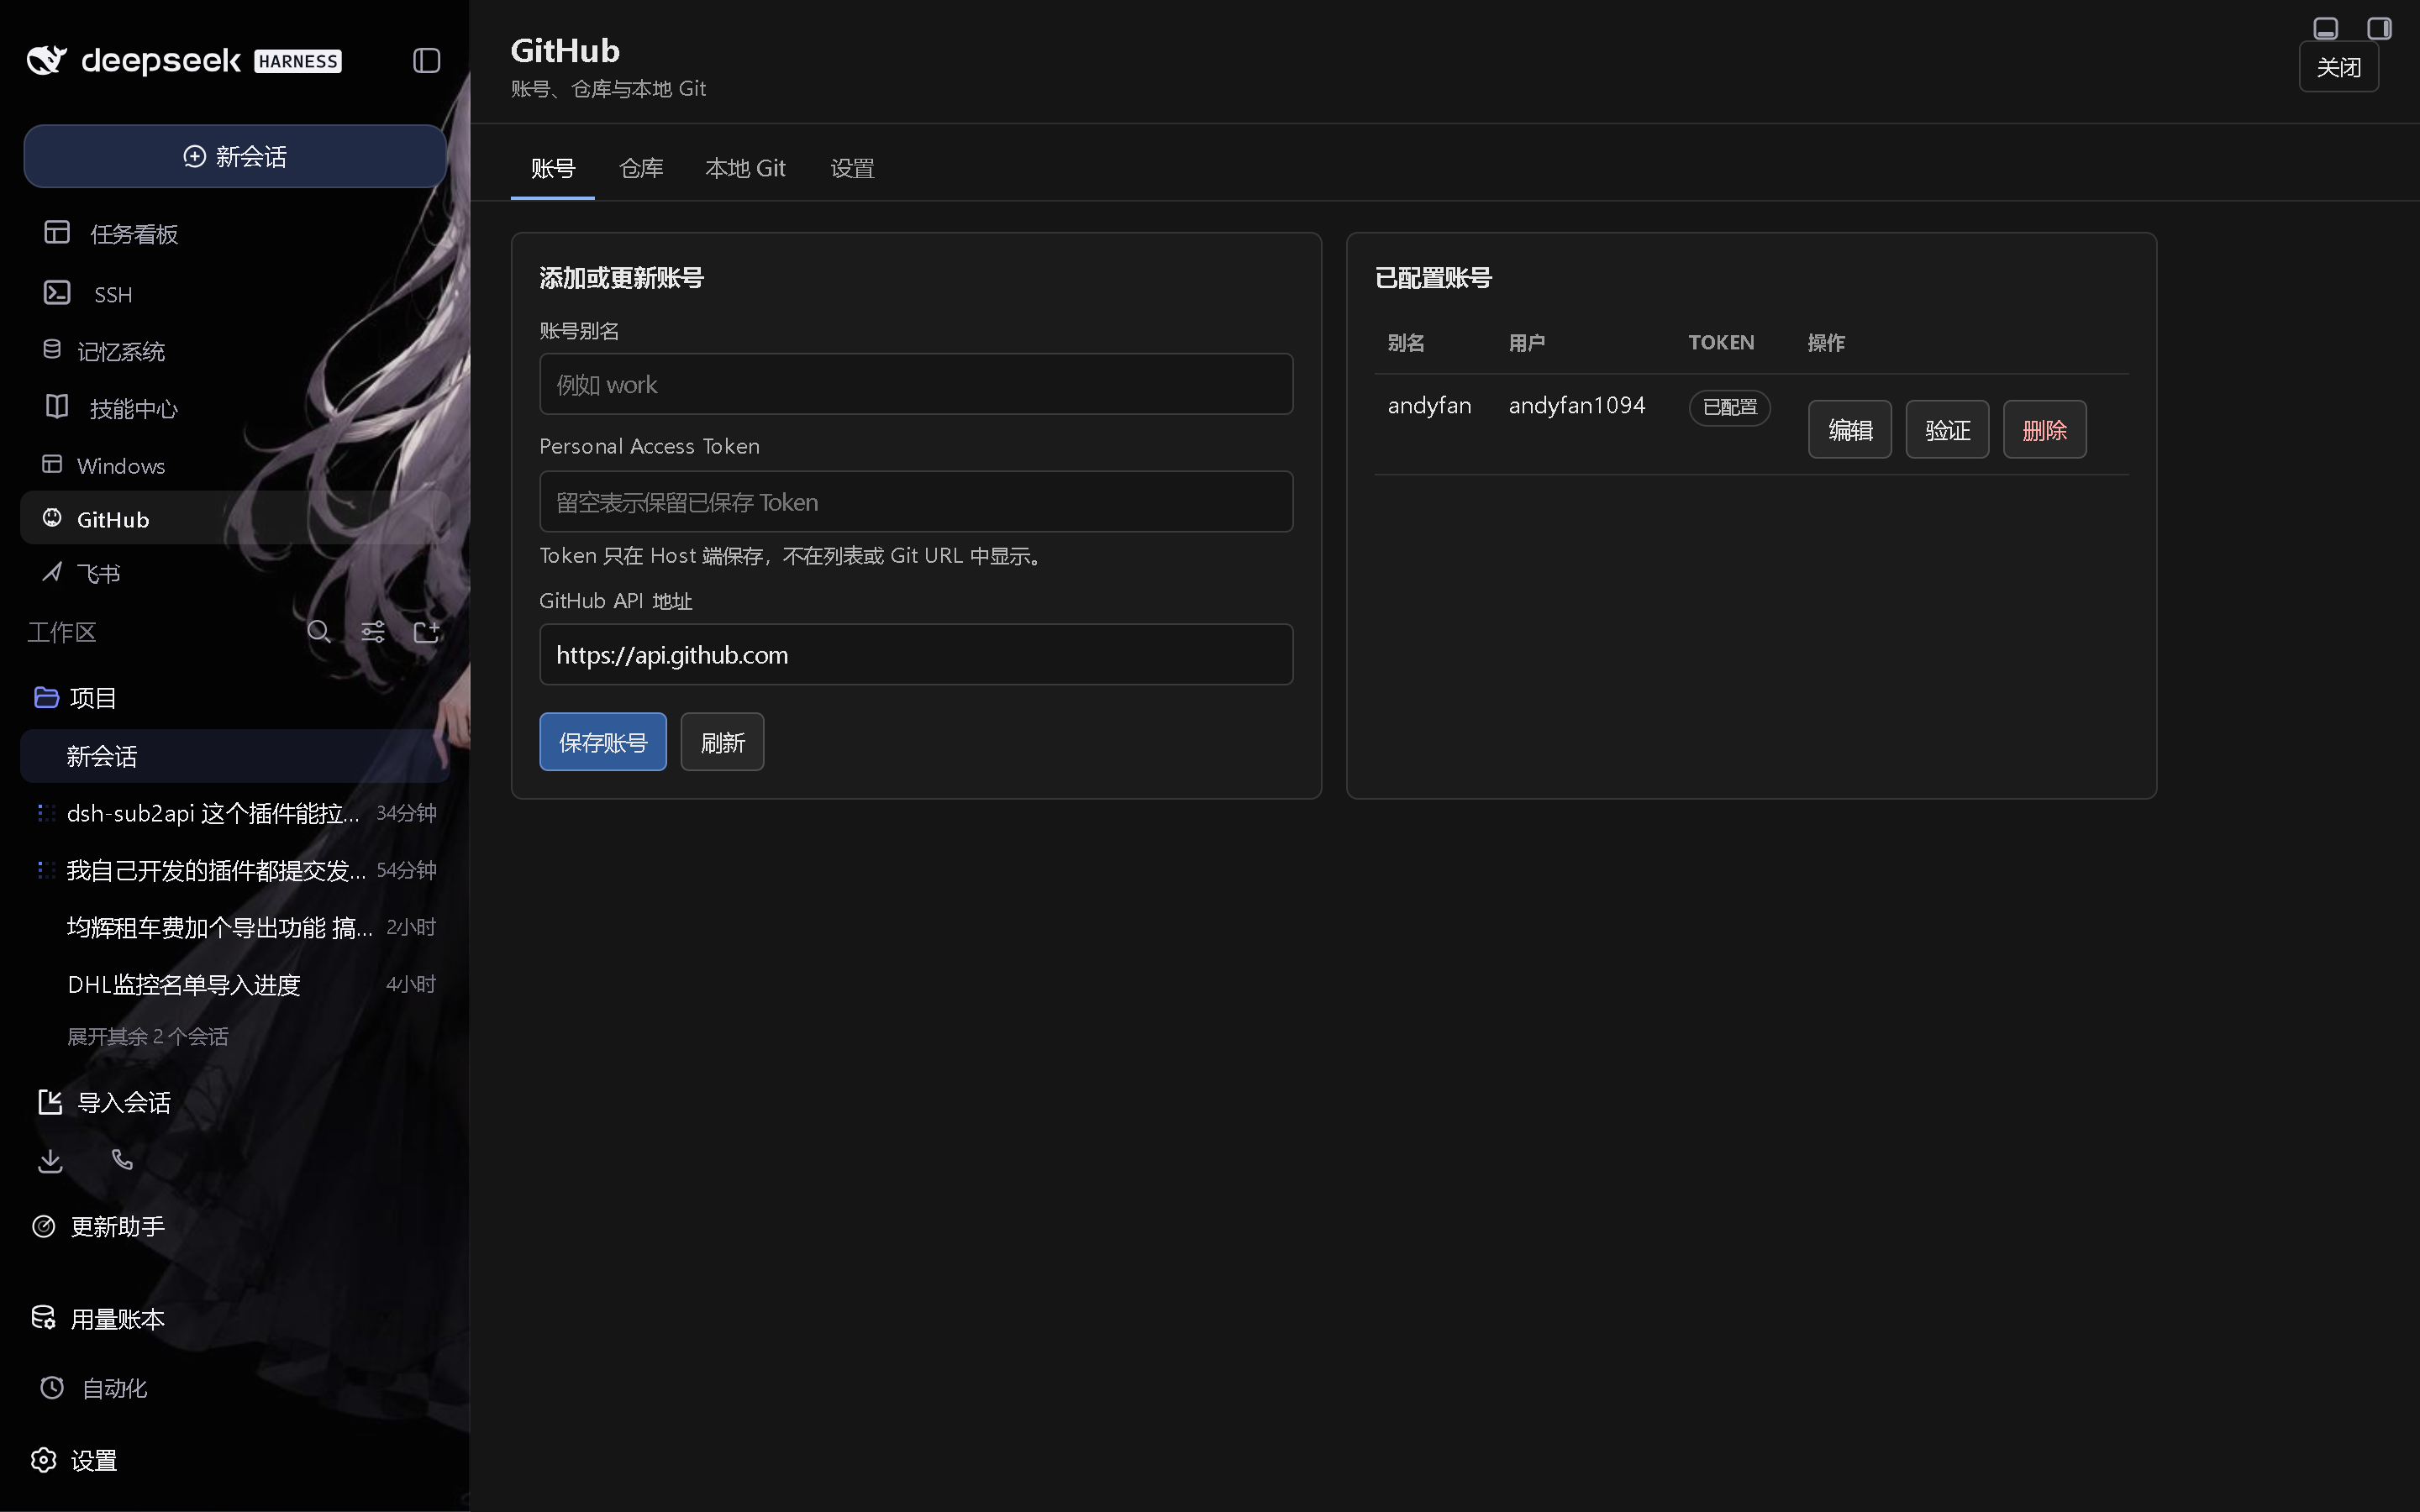Open 自动化 clock icon

pos(52,1387)
